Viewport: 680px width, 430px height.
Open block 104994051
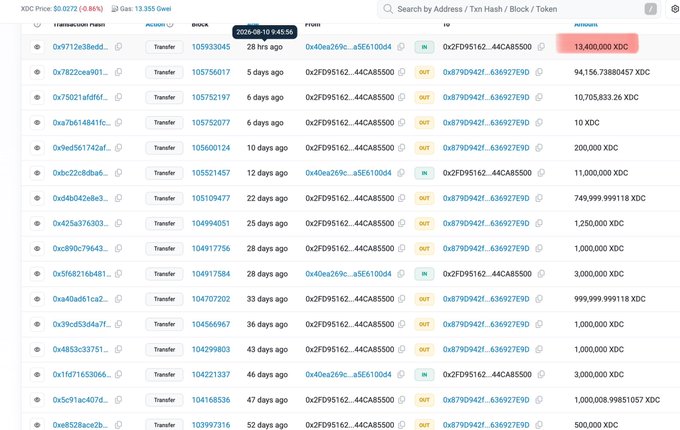[x=211, y=223]
